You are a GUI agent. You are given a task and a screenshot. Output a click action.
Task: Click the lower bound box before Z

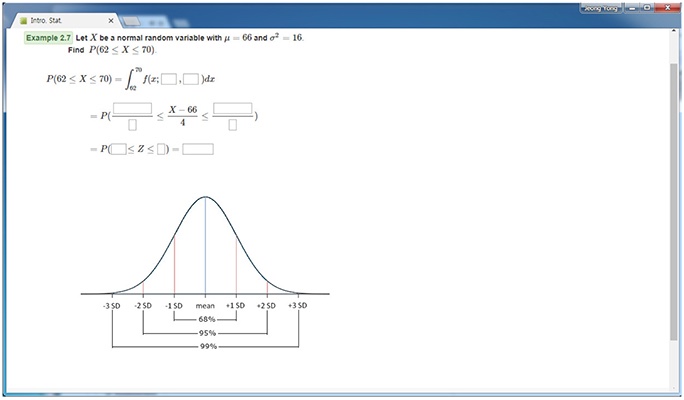[x=118, y=150]
